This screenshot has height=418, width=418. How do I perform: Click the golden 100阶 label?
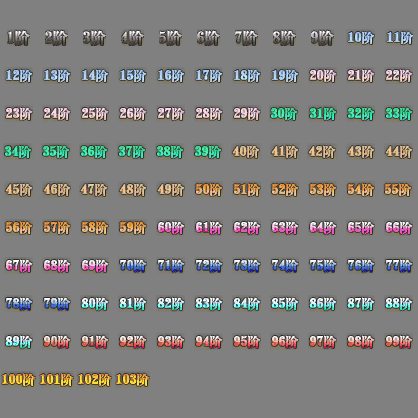18,380
